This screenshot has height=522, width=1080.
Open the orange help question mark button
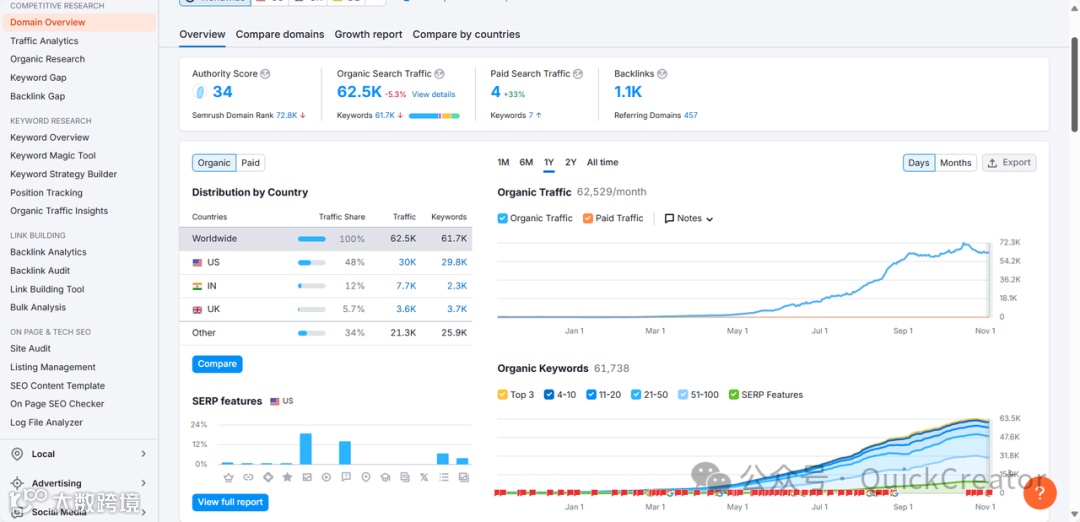(1040, 493)
